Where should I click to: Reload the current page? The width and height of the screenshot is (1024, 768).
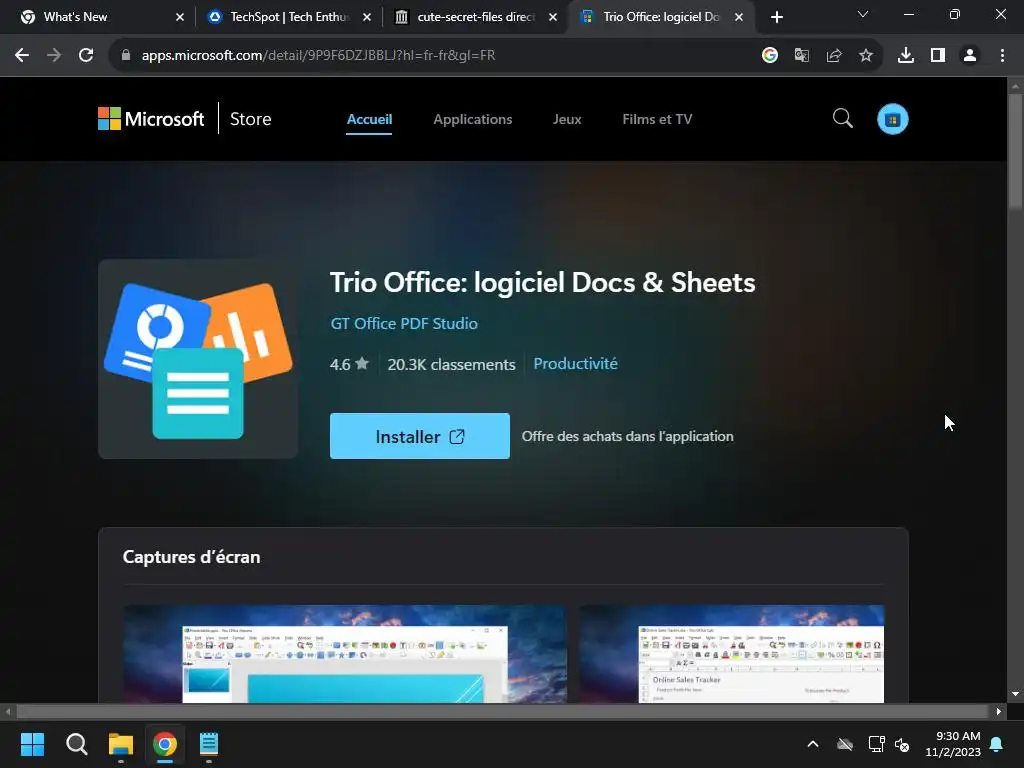pos(86,56)
